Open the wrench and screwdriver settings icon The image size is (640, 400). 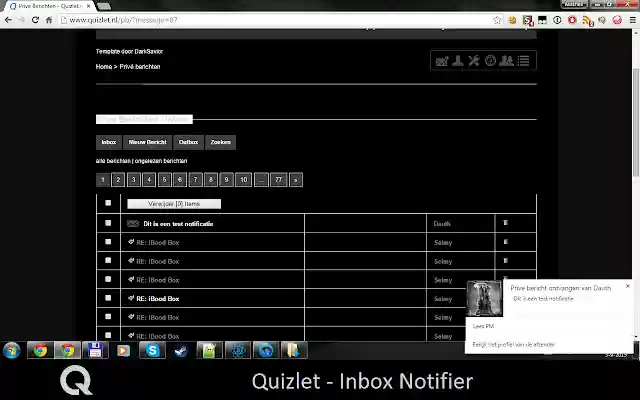point(474,61)
